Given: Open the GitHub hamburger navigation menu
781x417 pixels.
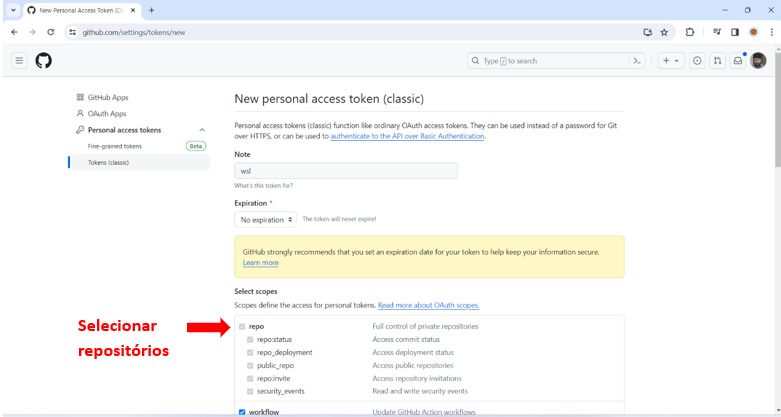Looking at the screenshot, I should (x=19, y=61).
